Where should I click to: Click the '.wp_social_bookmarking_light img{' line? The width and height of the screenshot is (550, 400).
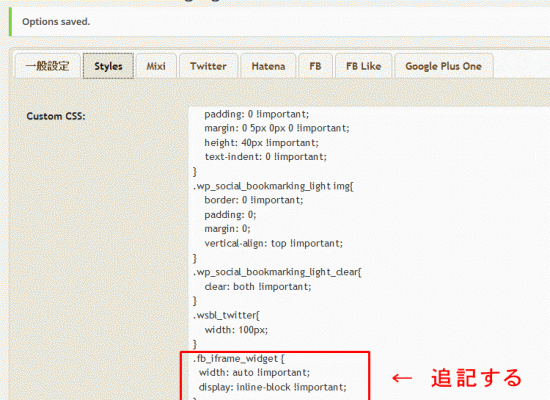(273, 186)
